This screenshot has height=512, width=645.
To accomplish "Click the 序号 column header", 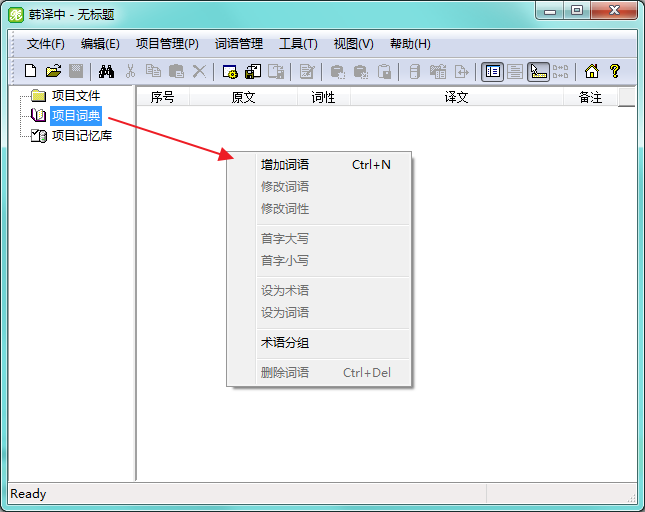I will pos(162,97).
